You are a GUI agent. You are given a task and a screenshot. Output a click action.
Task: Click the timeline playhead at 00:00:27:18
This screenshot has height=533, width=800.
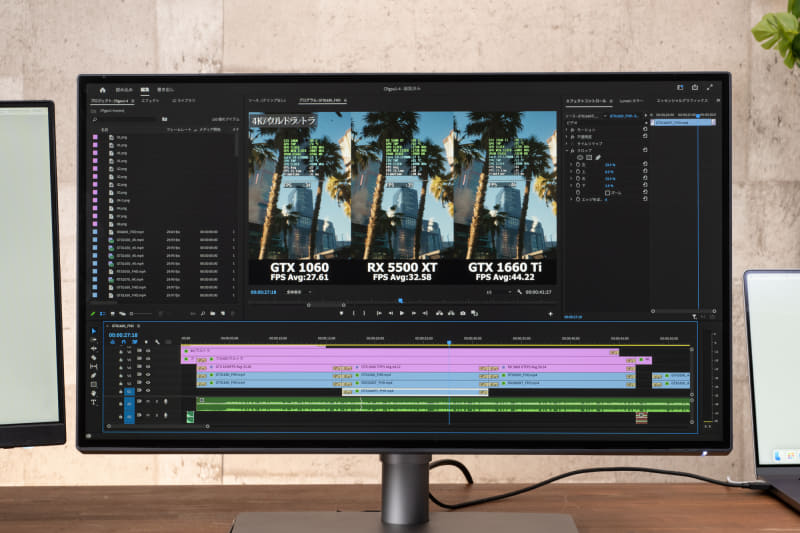pos(449,343)
